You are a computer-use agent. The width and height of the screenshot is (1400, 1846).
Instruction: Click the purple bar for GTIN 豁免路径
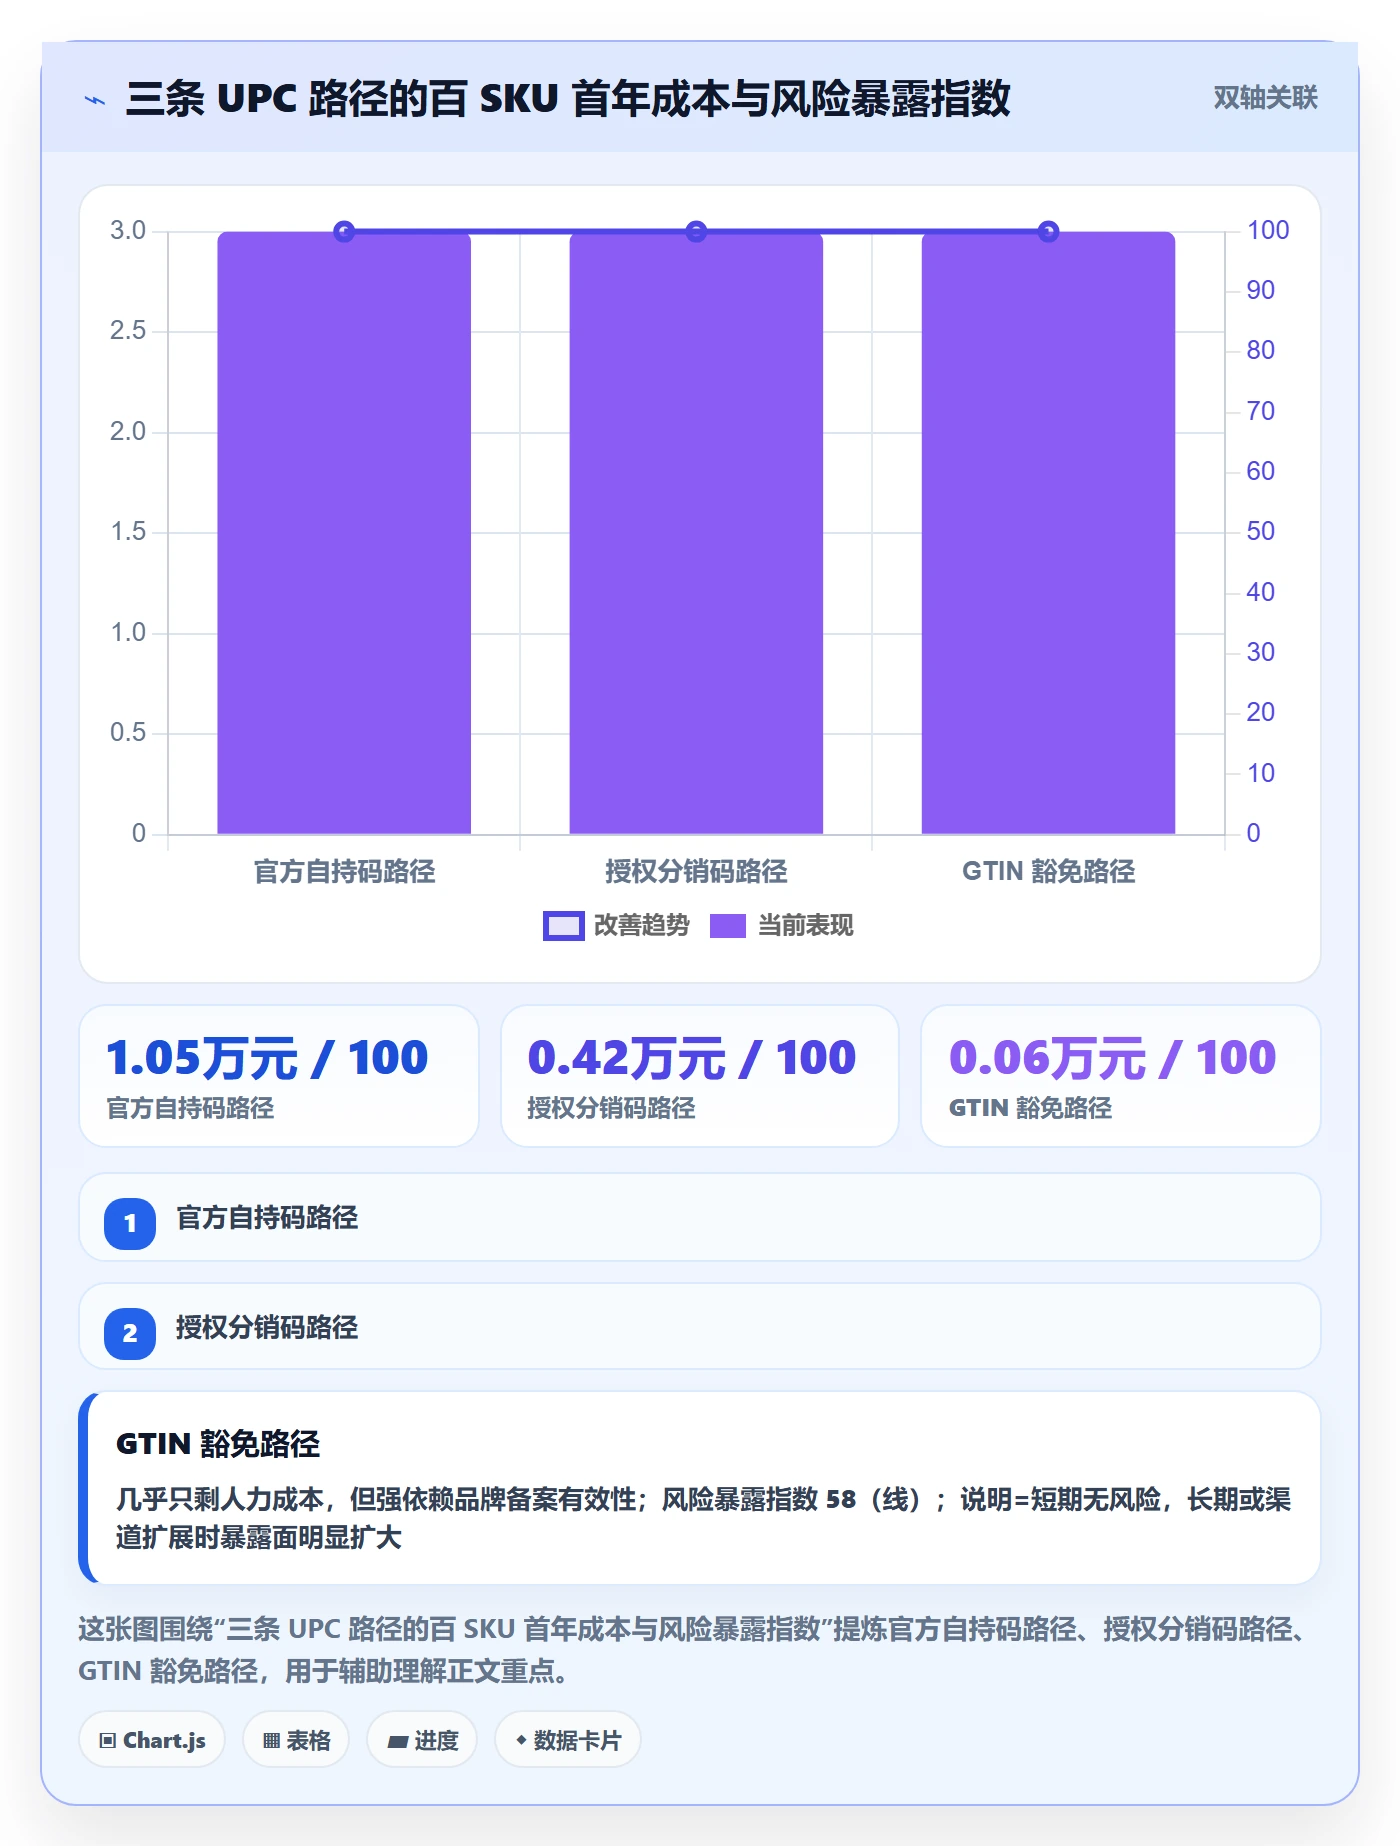click(x=1048, y=533)
